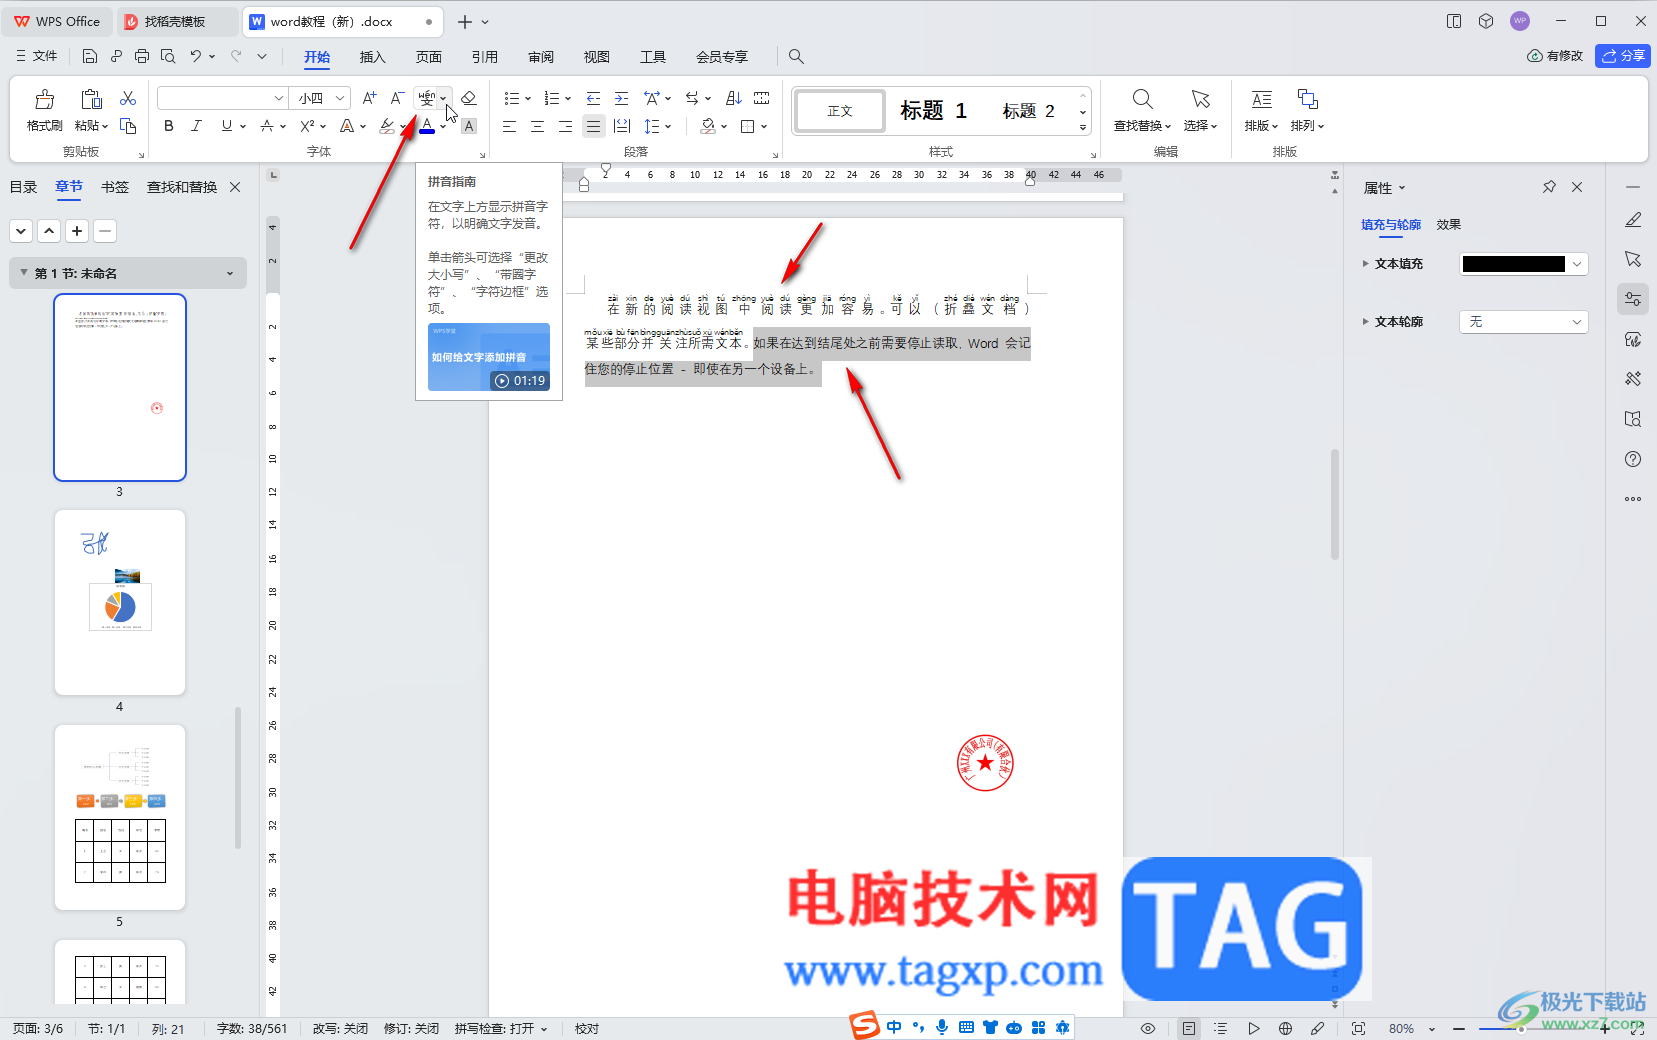Click the 有修改 status button
Image resolution: width=1657 pixels, height=1040 pixels.
click(x=1555, y=56)
